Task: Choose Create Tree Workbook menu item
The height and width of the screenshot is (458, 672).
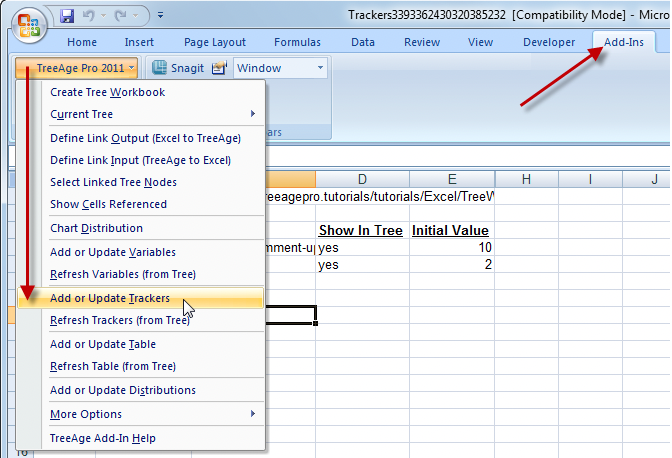Action: (x=141, y=92)
